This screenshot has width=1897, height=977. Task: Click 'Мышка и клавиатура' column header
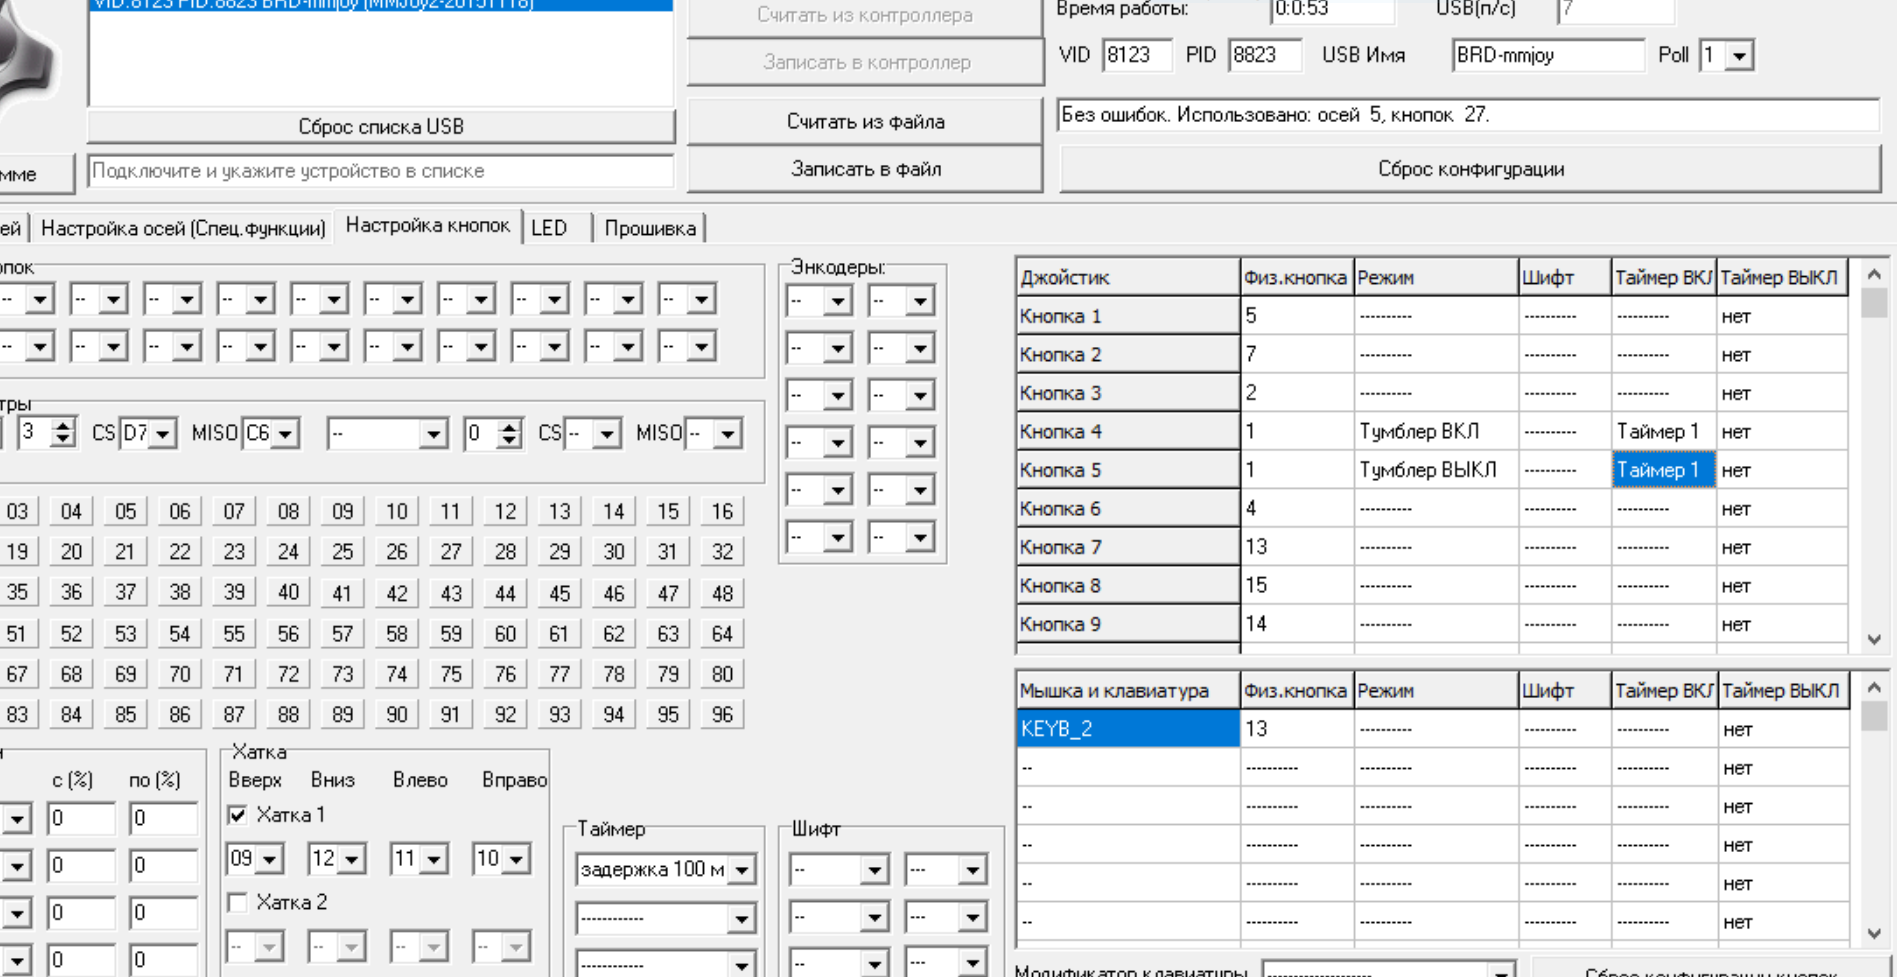point(1127,691)
